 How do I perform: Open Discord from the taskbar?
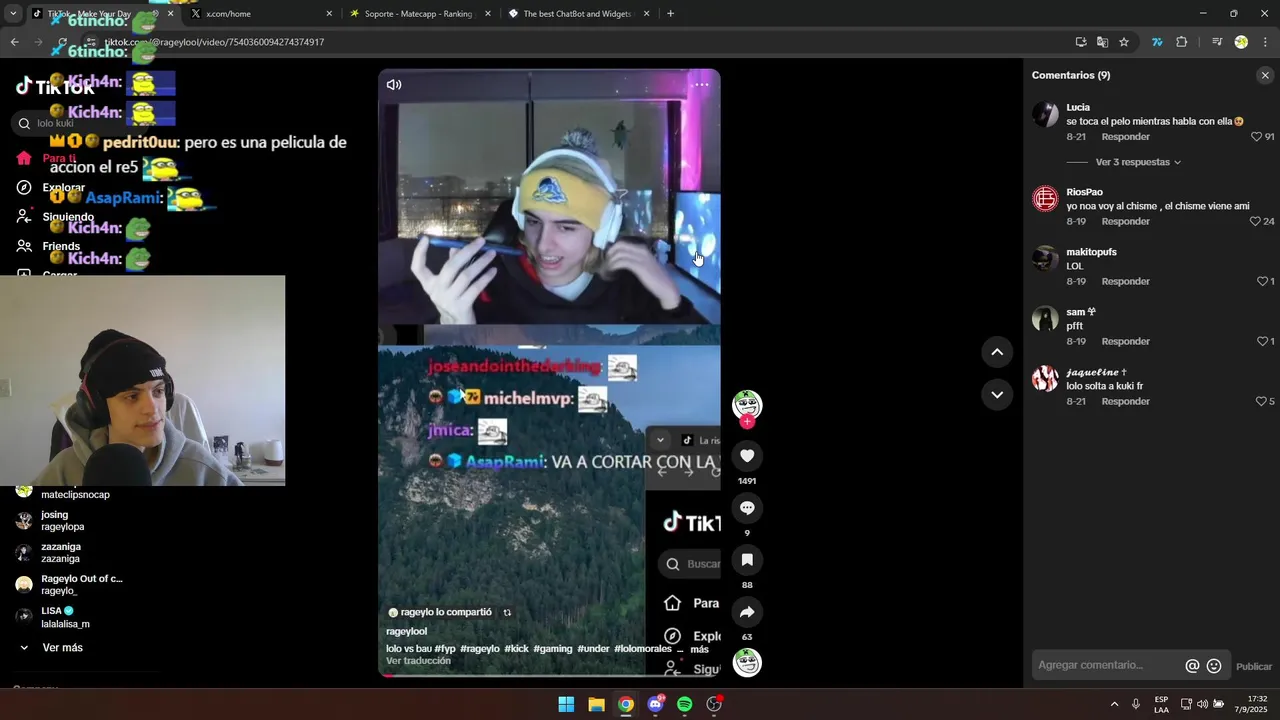[x=655, y=704]
